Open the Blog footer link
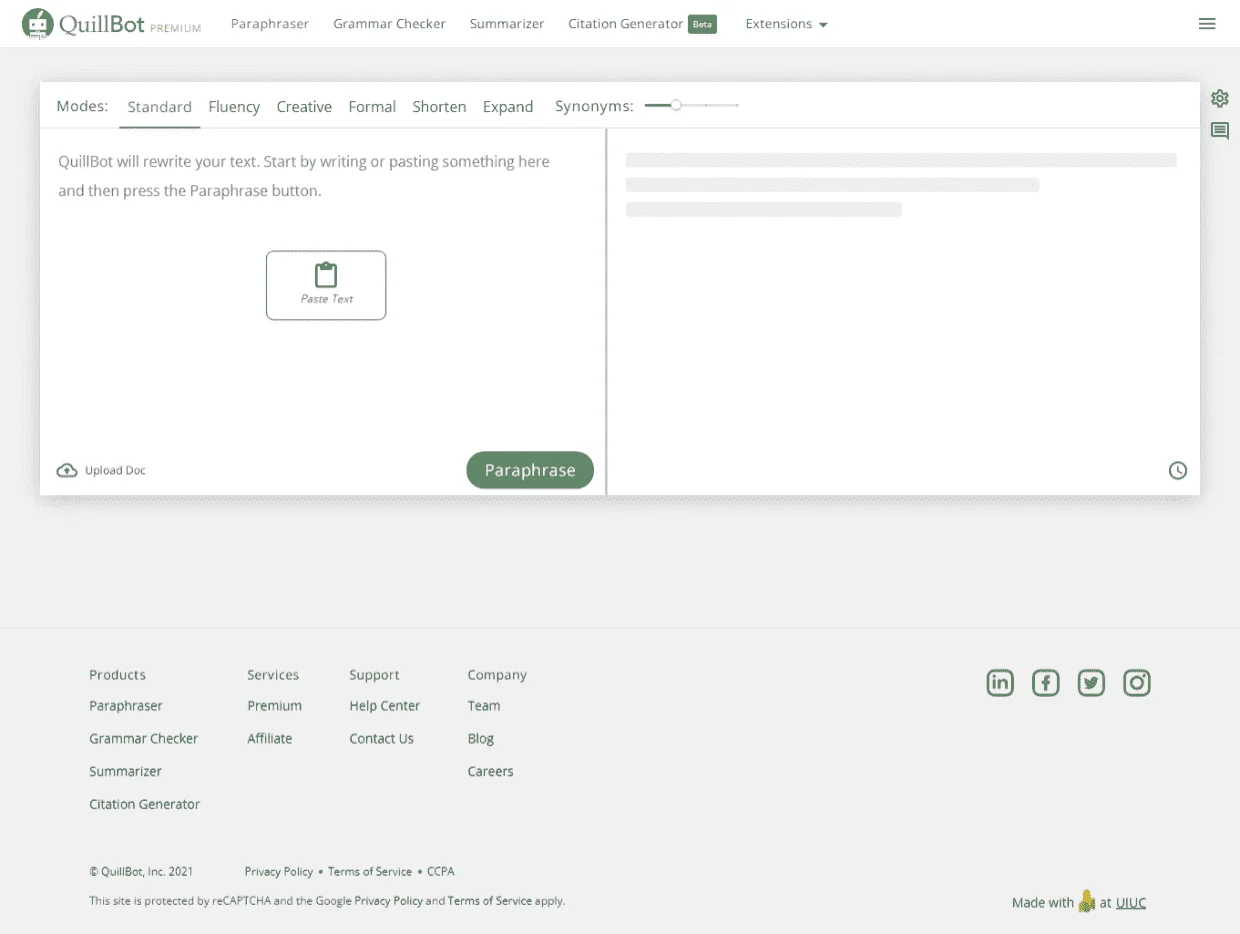Viewport: 1240px width, 934px height. [x=480, y=739]
